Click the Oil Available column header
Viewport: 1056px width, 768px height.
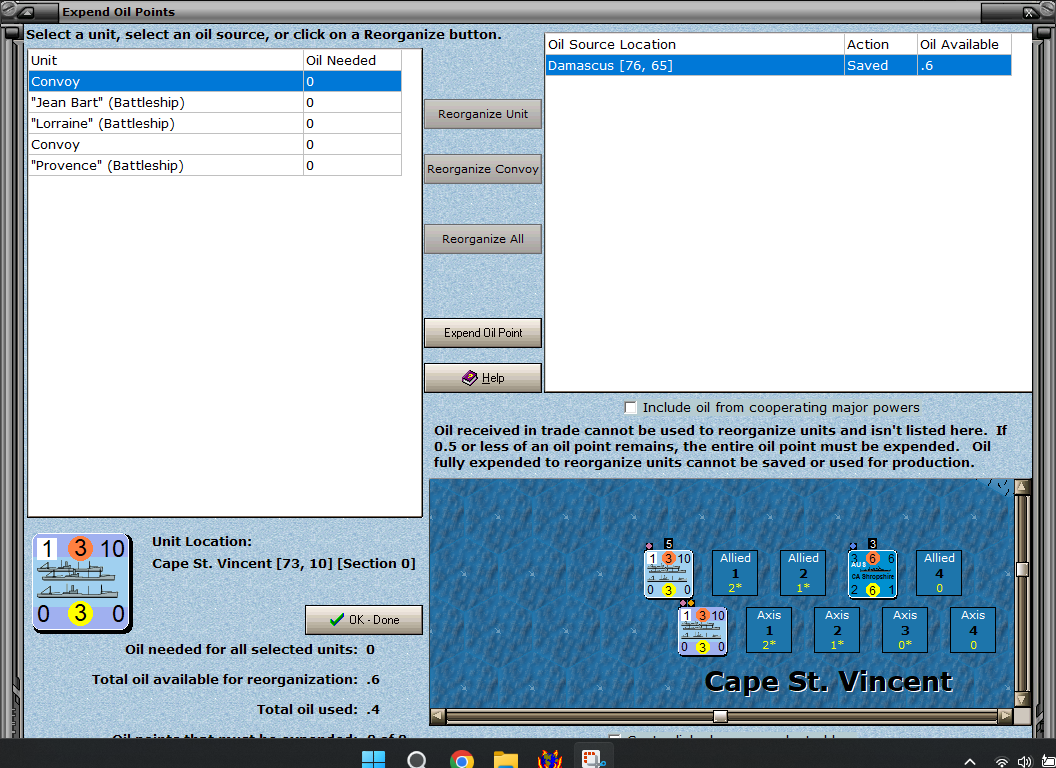964,44
